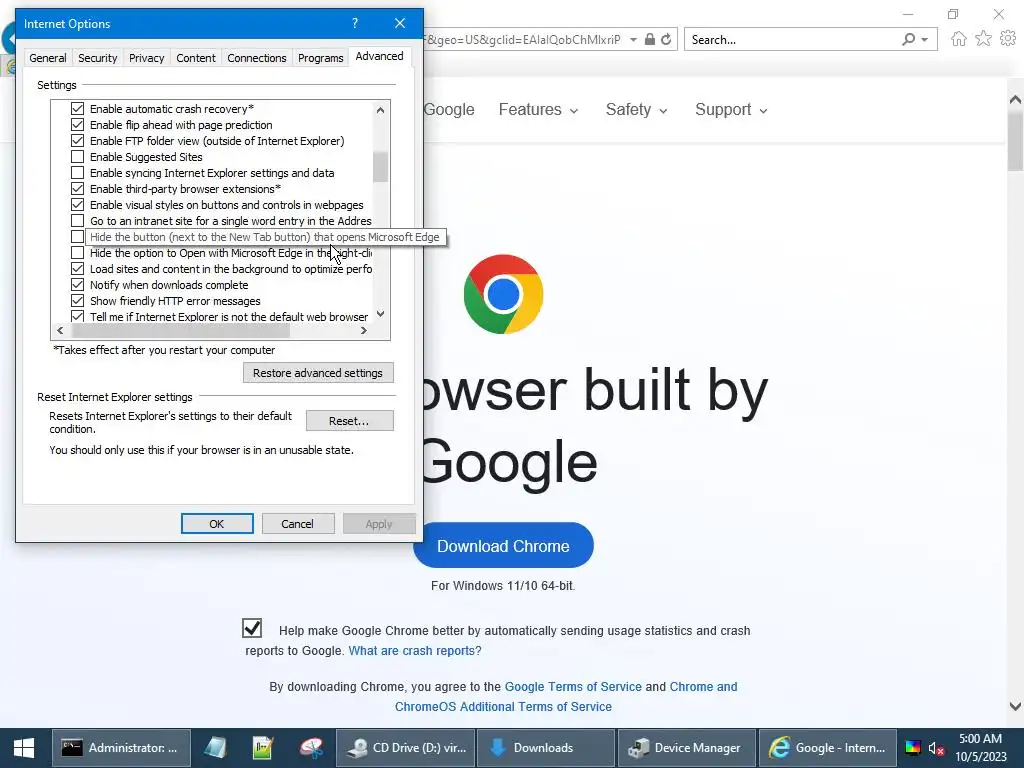Screen dimensions: 1024x768
Task: Click the Download Chrome button
Action: click(503, 546)
